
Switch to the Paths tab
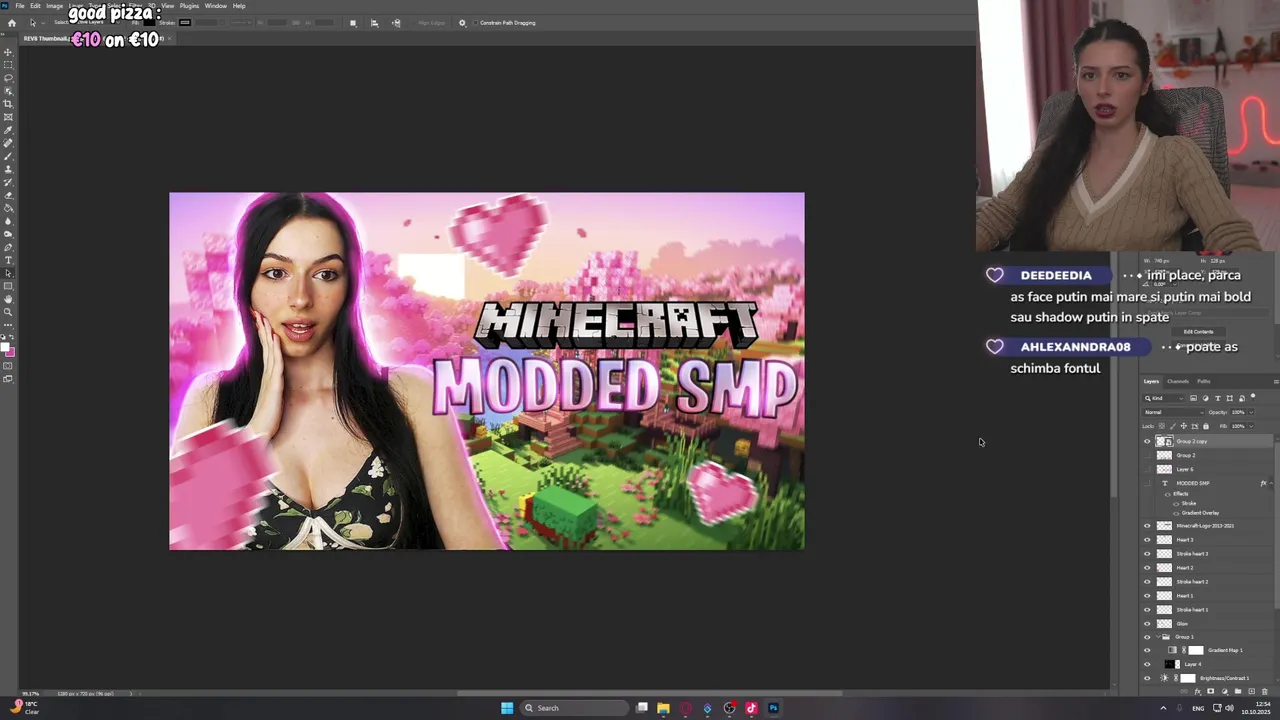point(1204,381)
